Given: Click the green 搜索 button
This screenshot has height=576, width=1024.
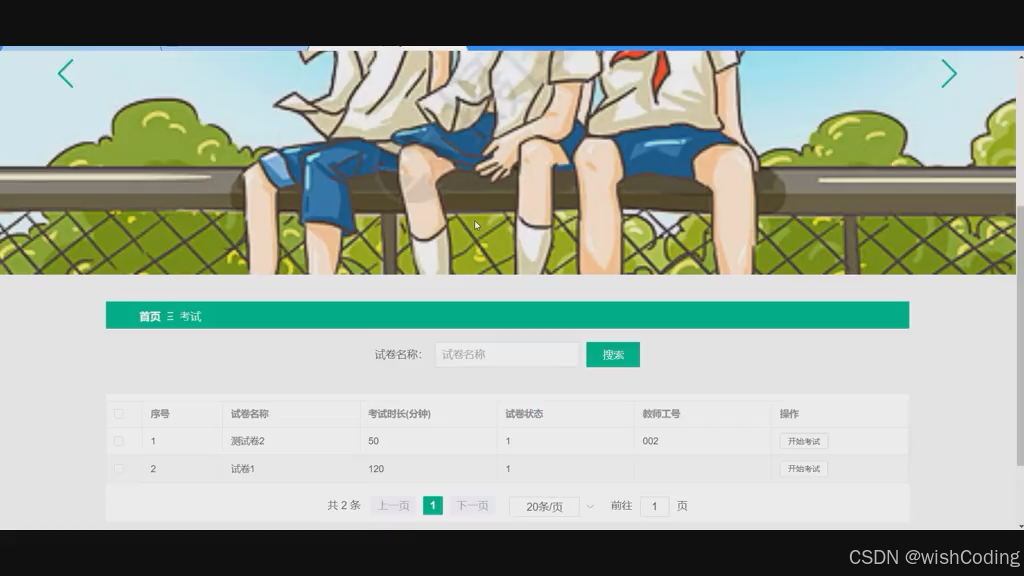Looking at the screenshot, I should 613,355.
